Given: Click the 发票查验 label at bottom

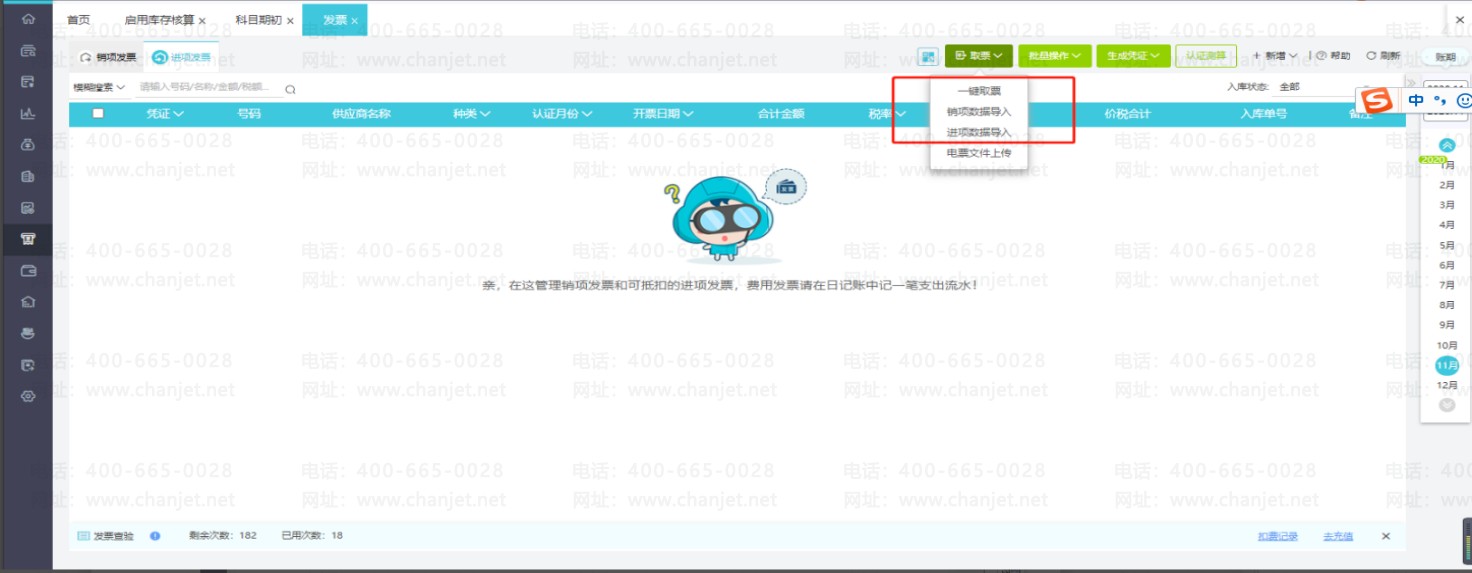Looking at the screenshot, I should click(113, 536).
